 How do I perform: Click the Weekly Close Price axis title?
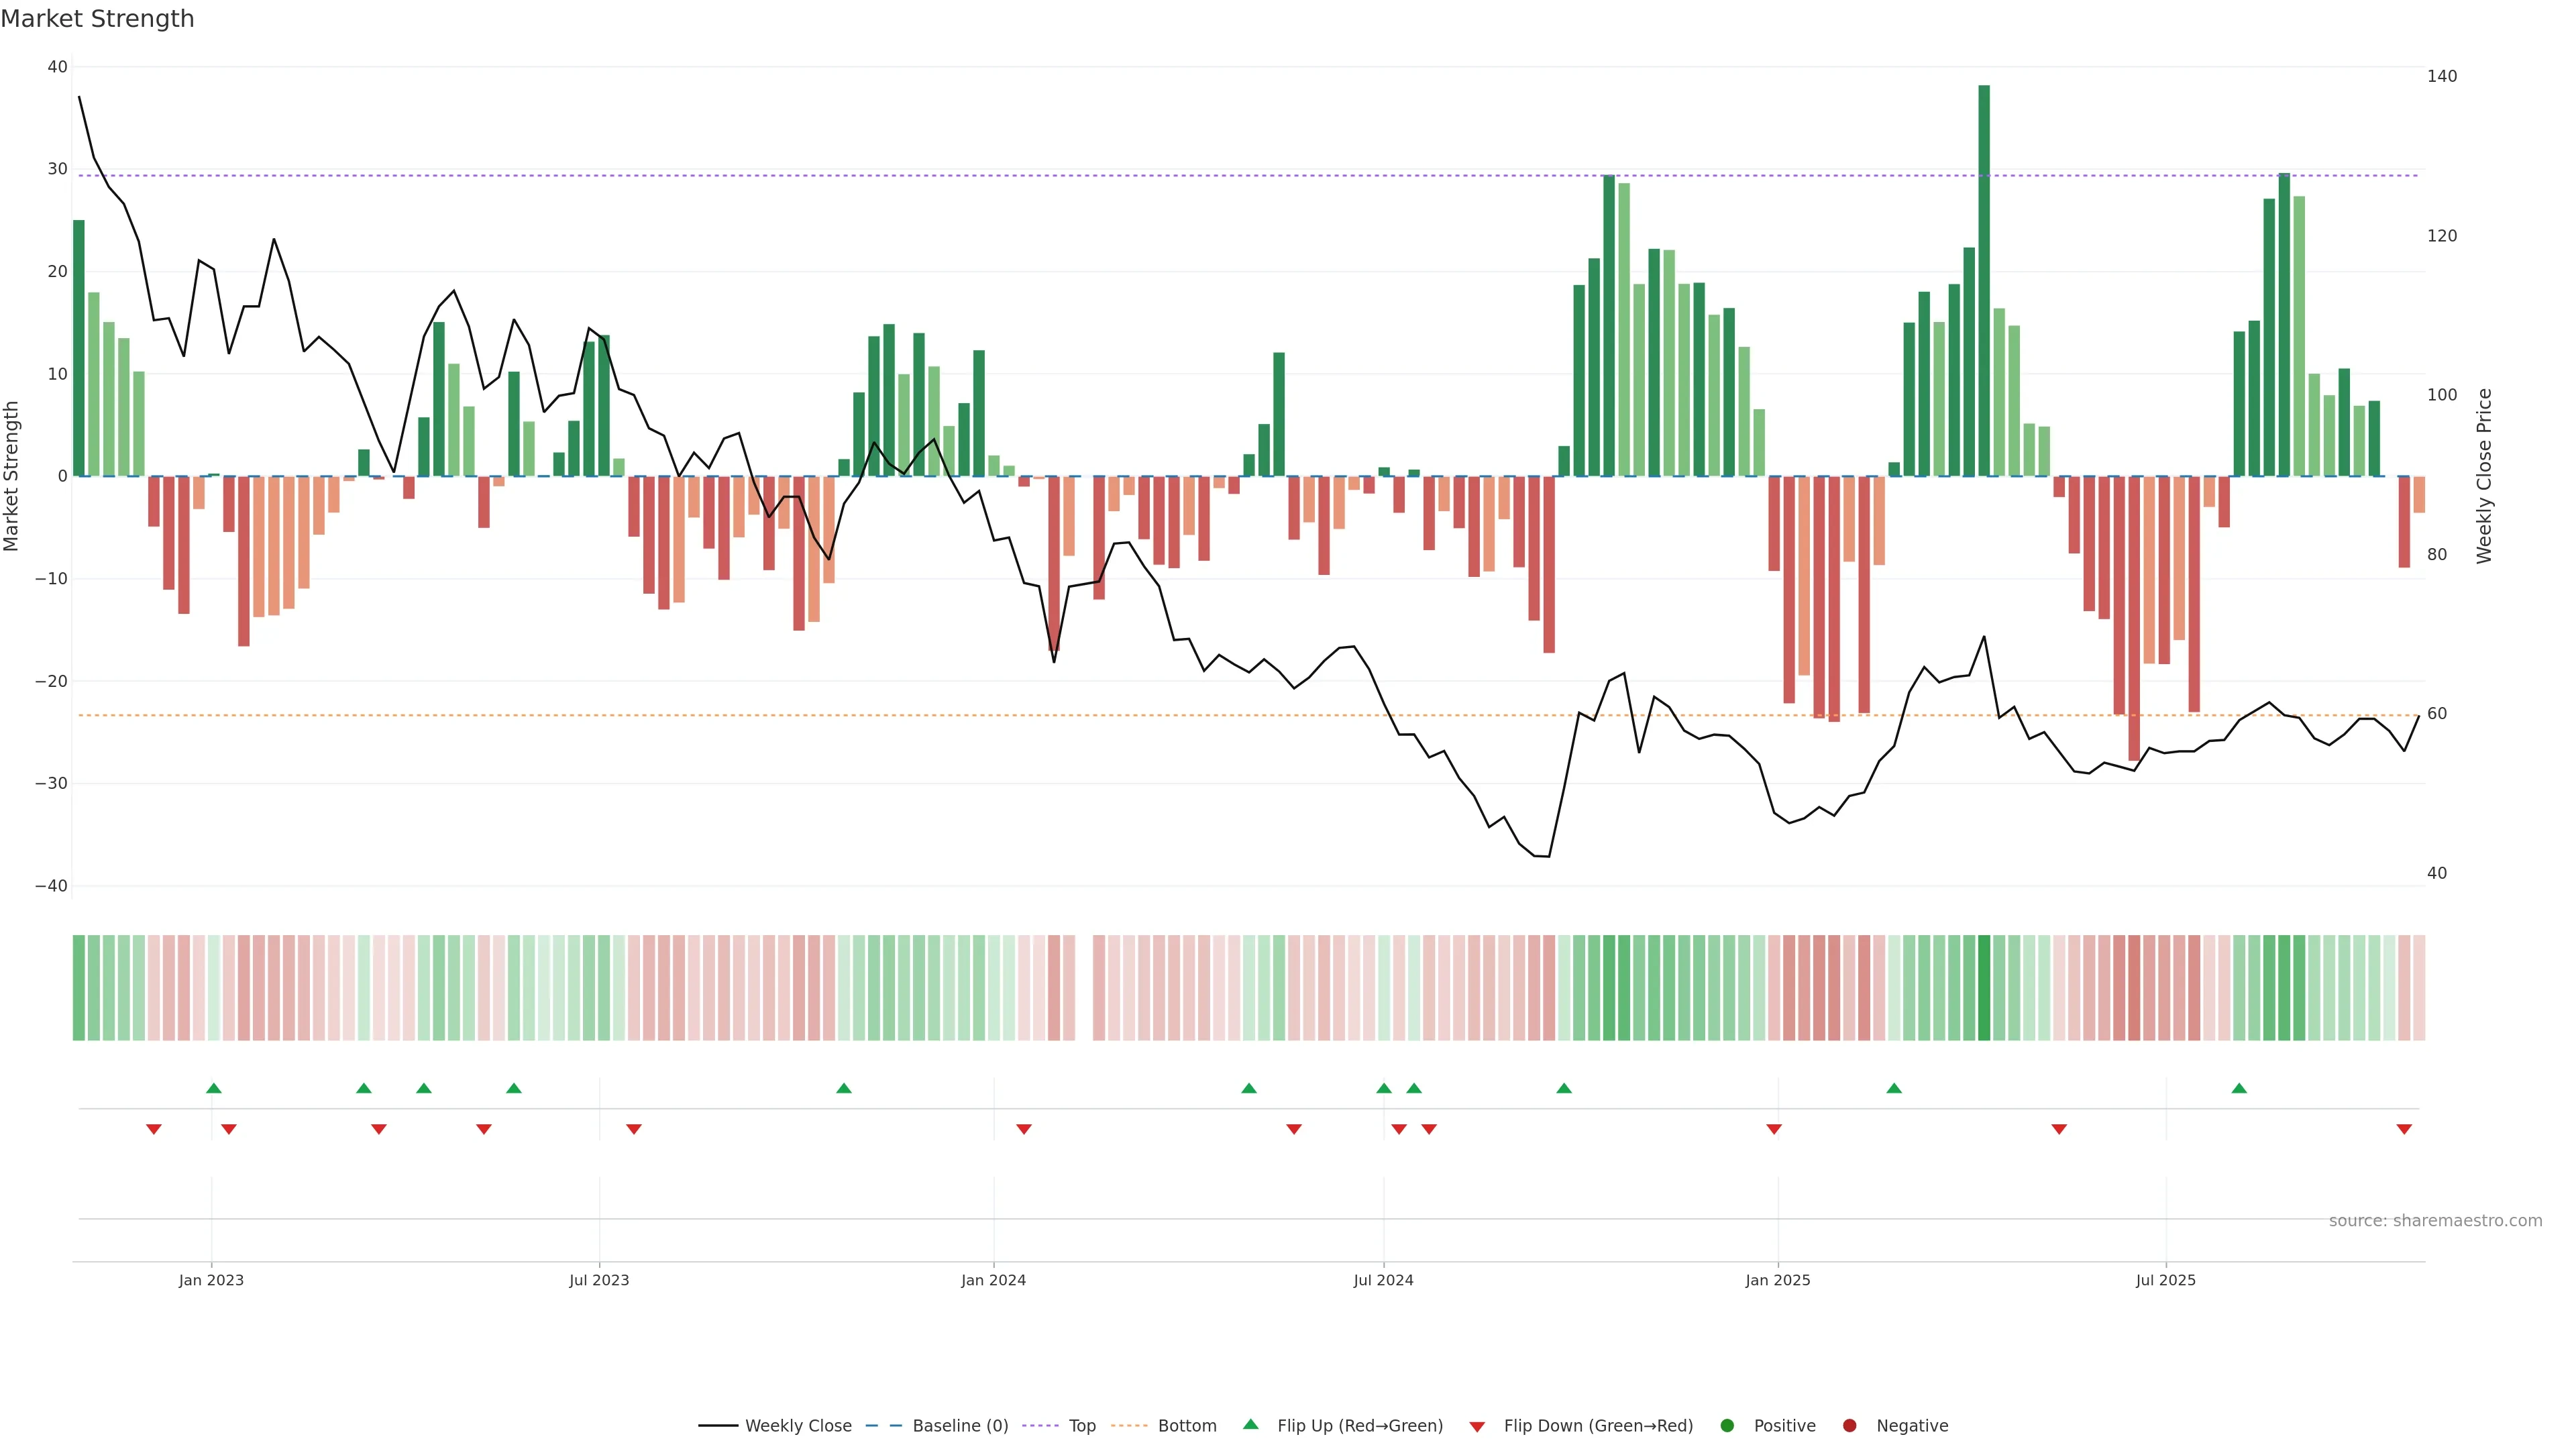click(2484, 476)
